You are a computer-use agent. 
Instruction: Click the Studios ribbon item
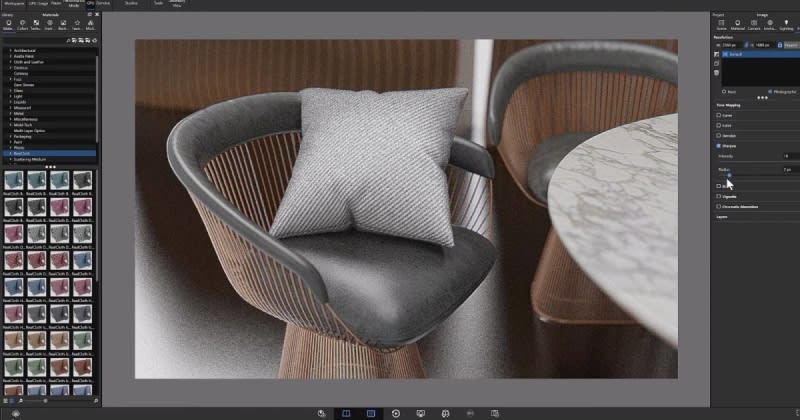coord(132,3)
